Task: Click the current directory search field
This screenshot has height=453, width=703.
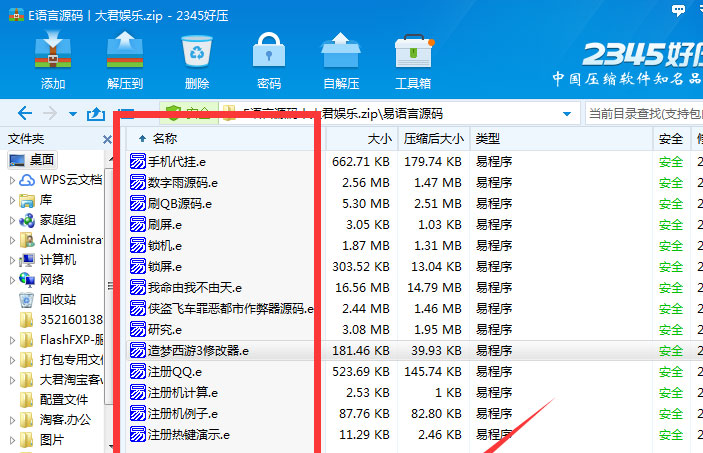Action: 642,114
